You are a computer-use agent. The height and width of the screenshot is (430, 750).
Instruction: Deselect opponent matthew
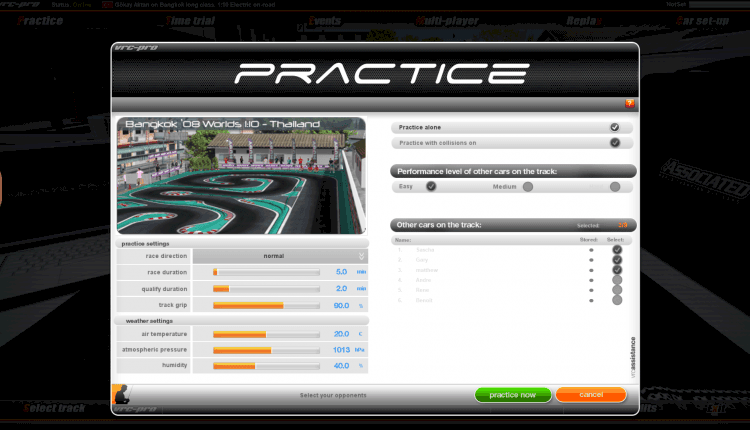coord(617,270)
